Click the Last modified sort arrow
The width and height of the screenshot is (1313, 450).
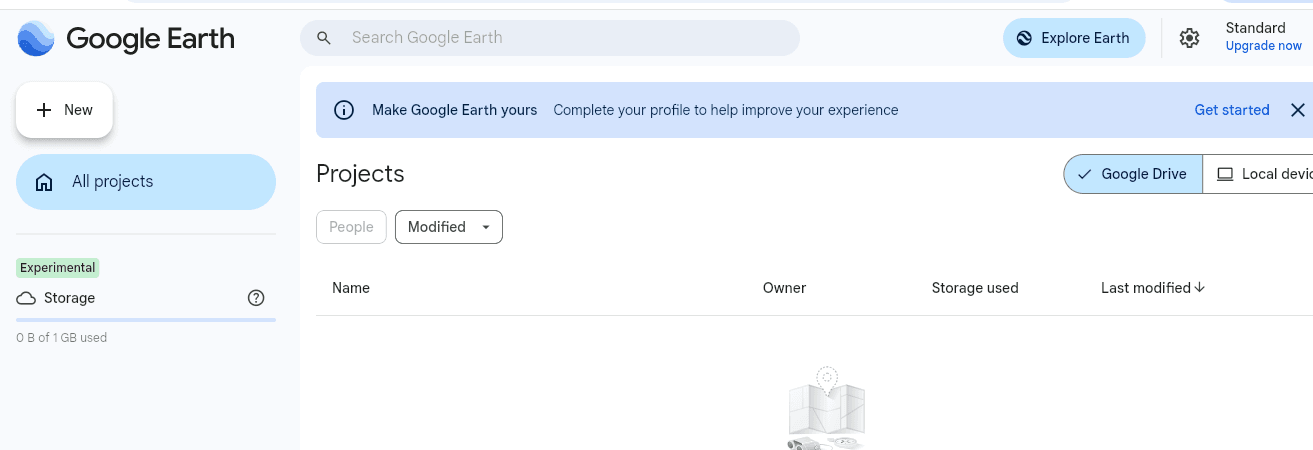(1200, 287)
